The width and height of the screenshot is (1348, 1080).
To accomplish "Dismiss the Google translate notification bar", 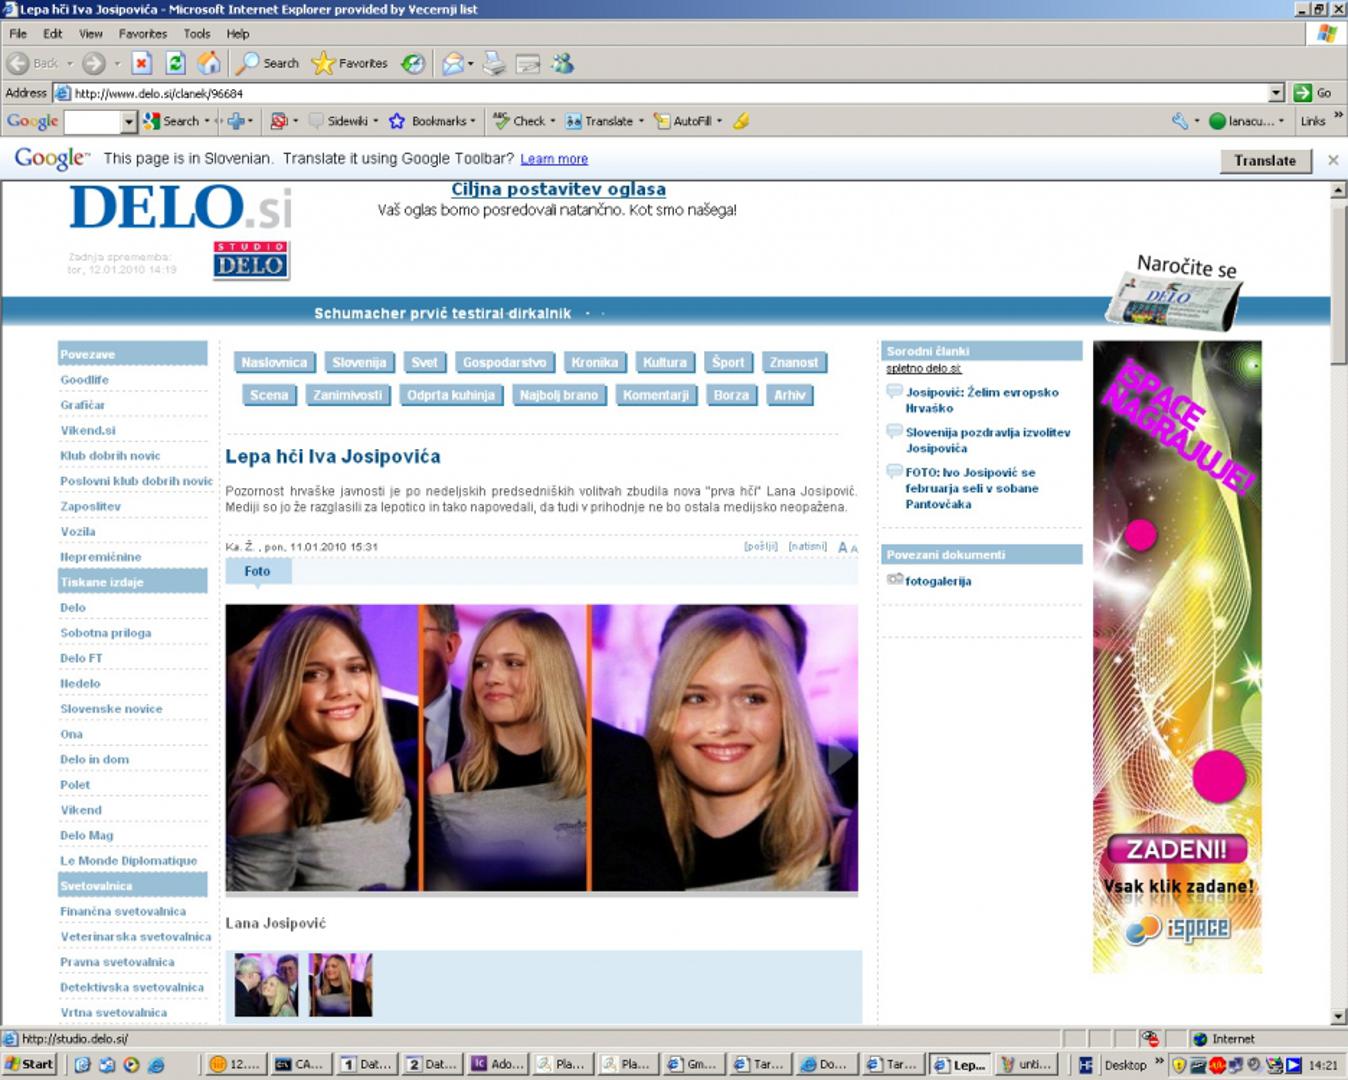I will (1332, 160).
